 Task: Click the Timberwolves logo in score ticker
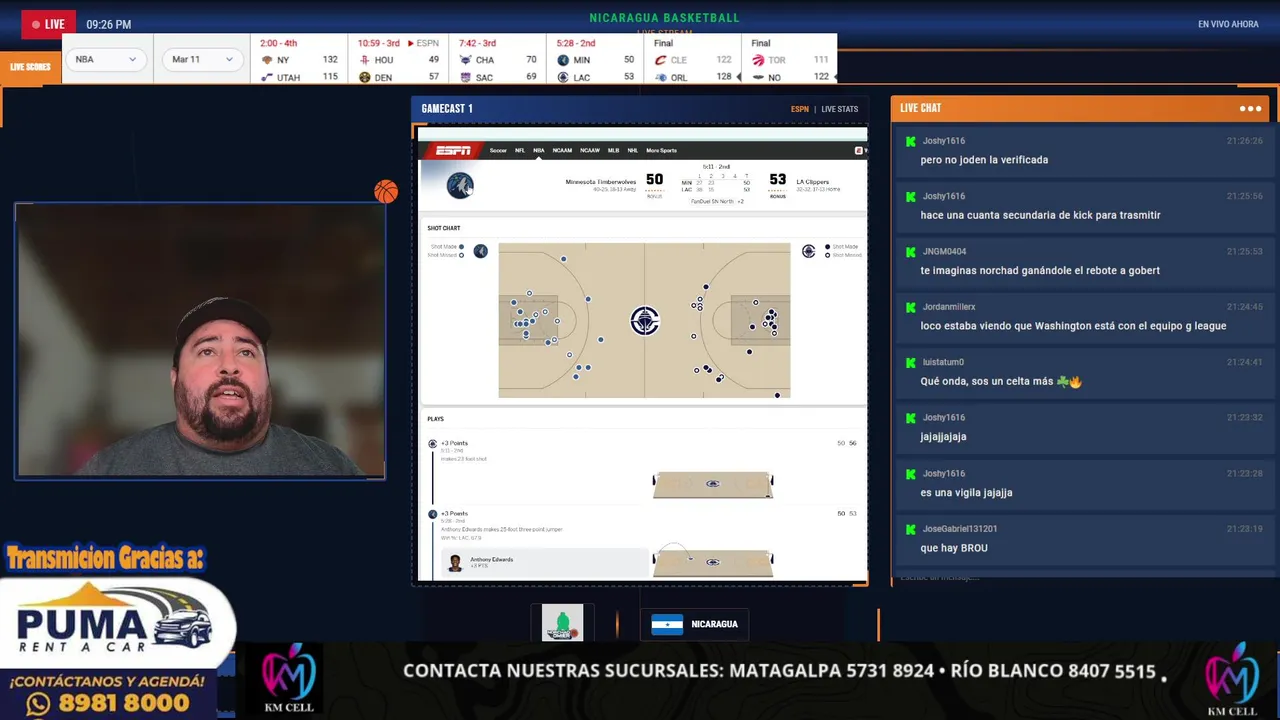pos(563,60)
